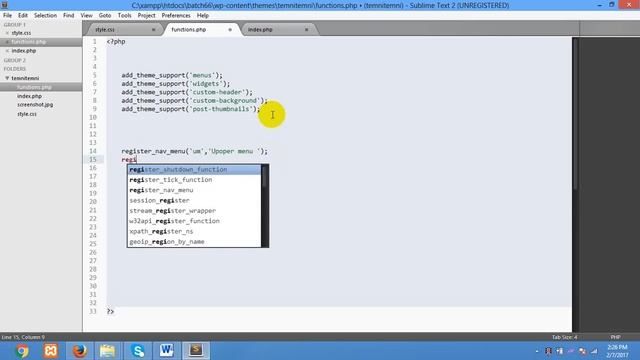Choose geoip_region_by_name suggestion

click(194, 242)
